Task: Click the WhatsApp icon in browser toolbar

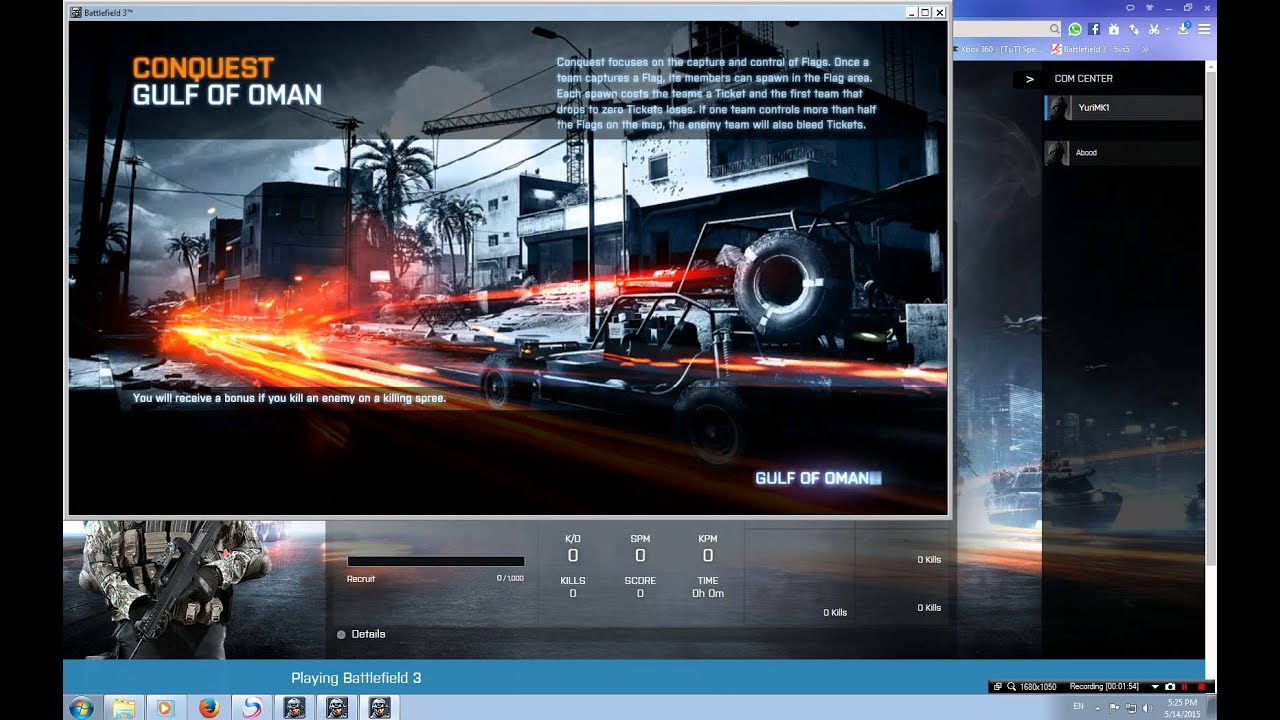Action: coord(1075,29)
